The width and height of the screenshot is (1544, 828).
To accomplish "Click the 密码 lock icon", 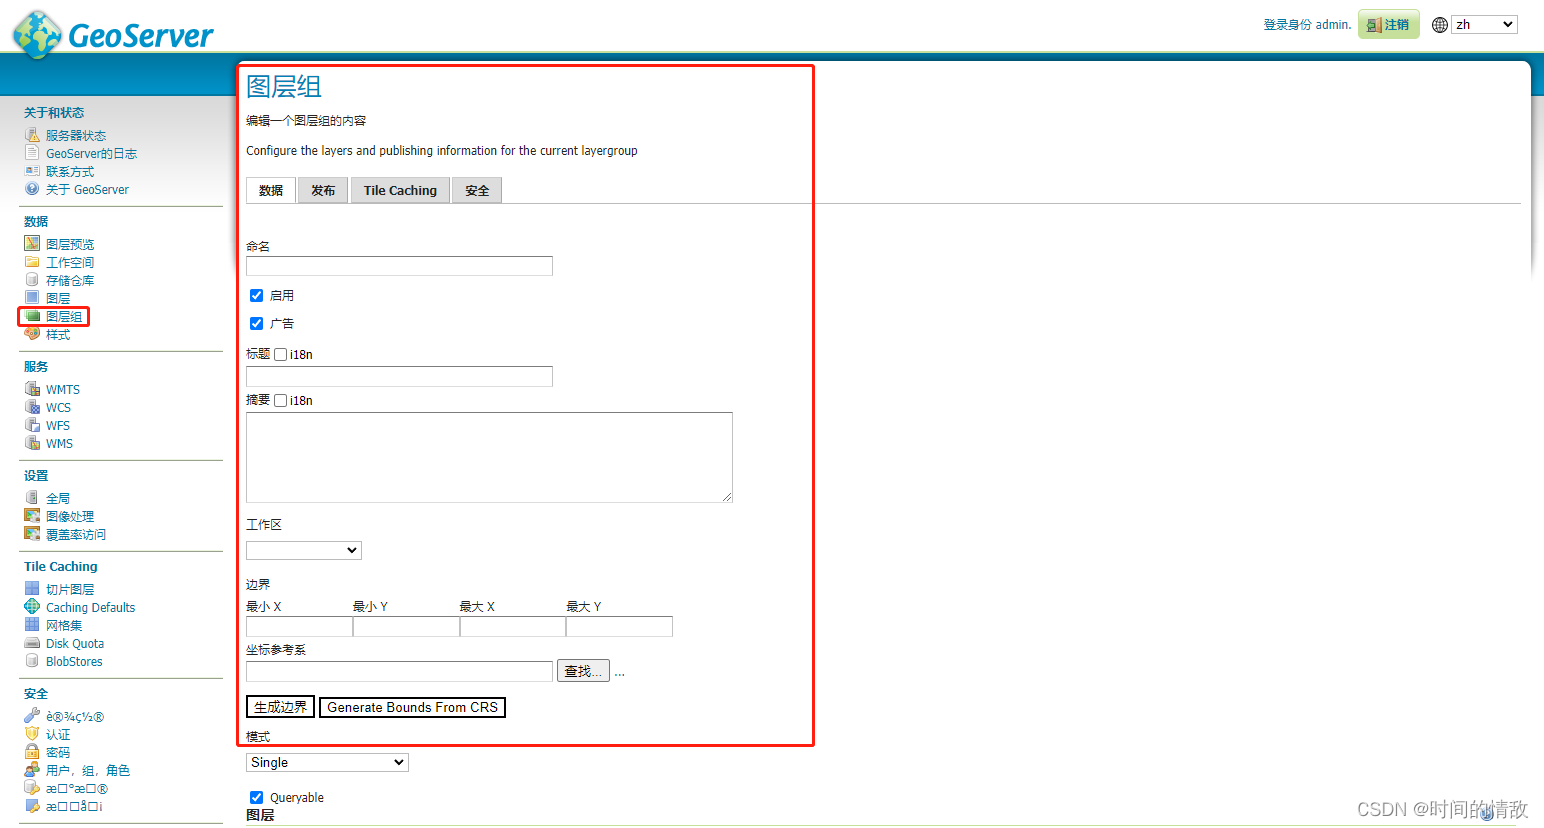I will tap(32, 752).
